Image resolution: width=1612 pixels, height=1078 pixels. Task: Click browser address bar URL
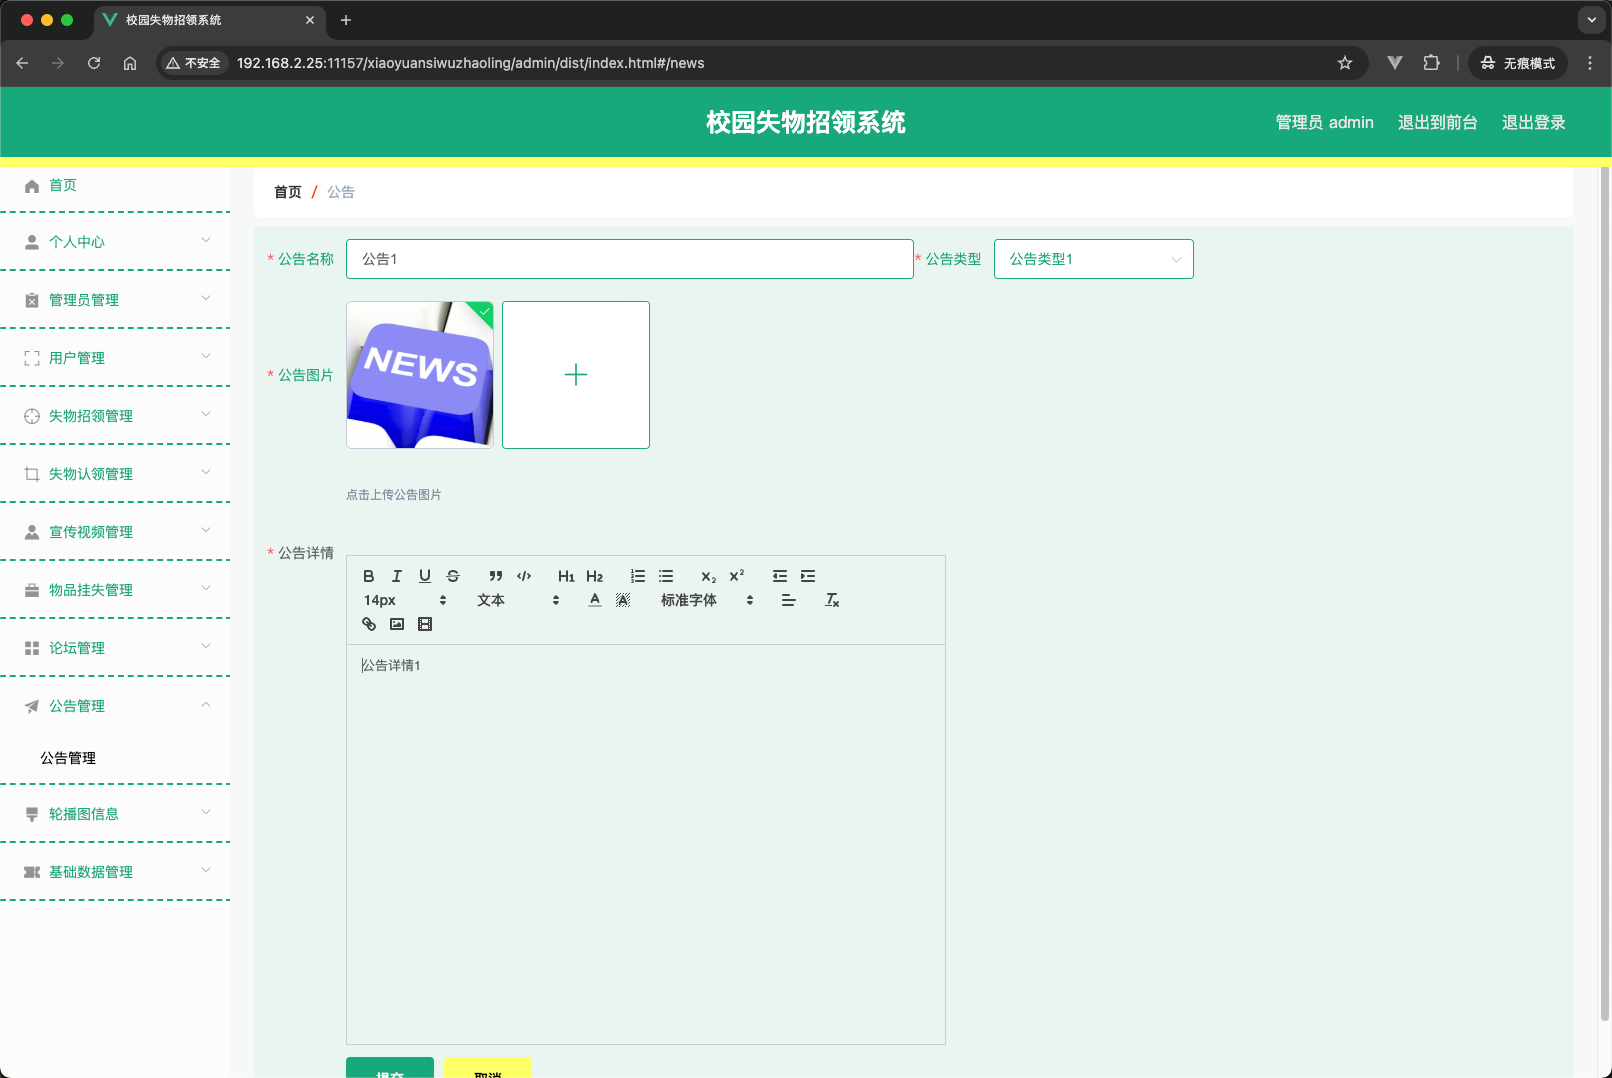pos(470,63)
